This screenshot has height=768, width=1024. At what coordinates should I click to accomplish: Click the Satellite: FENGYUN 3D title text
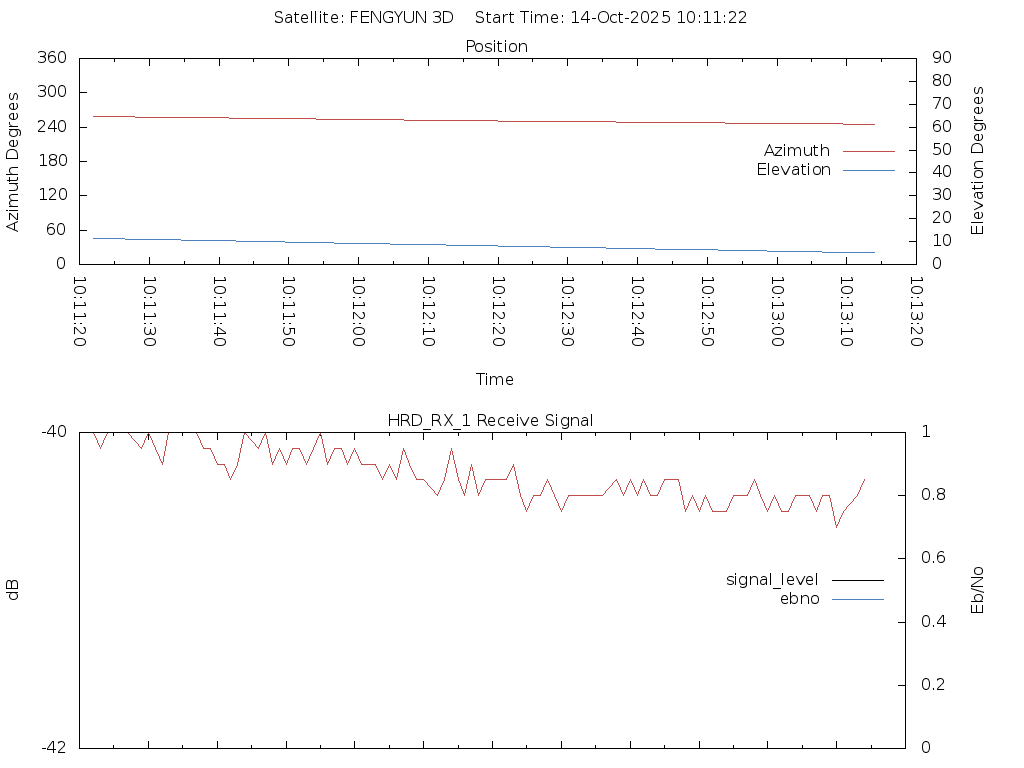(x=363, y=17)
